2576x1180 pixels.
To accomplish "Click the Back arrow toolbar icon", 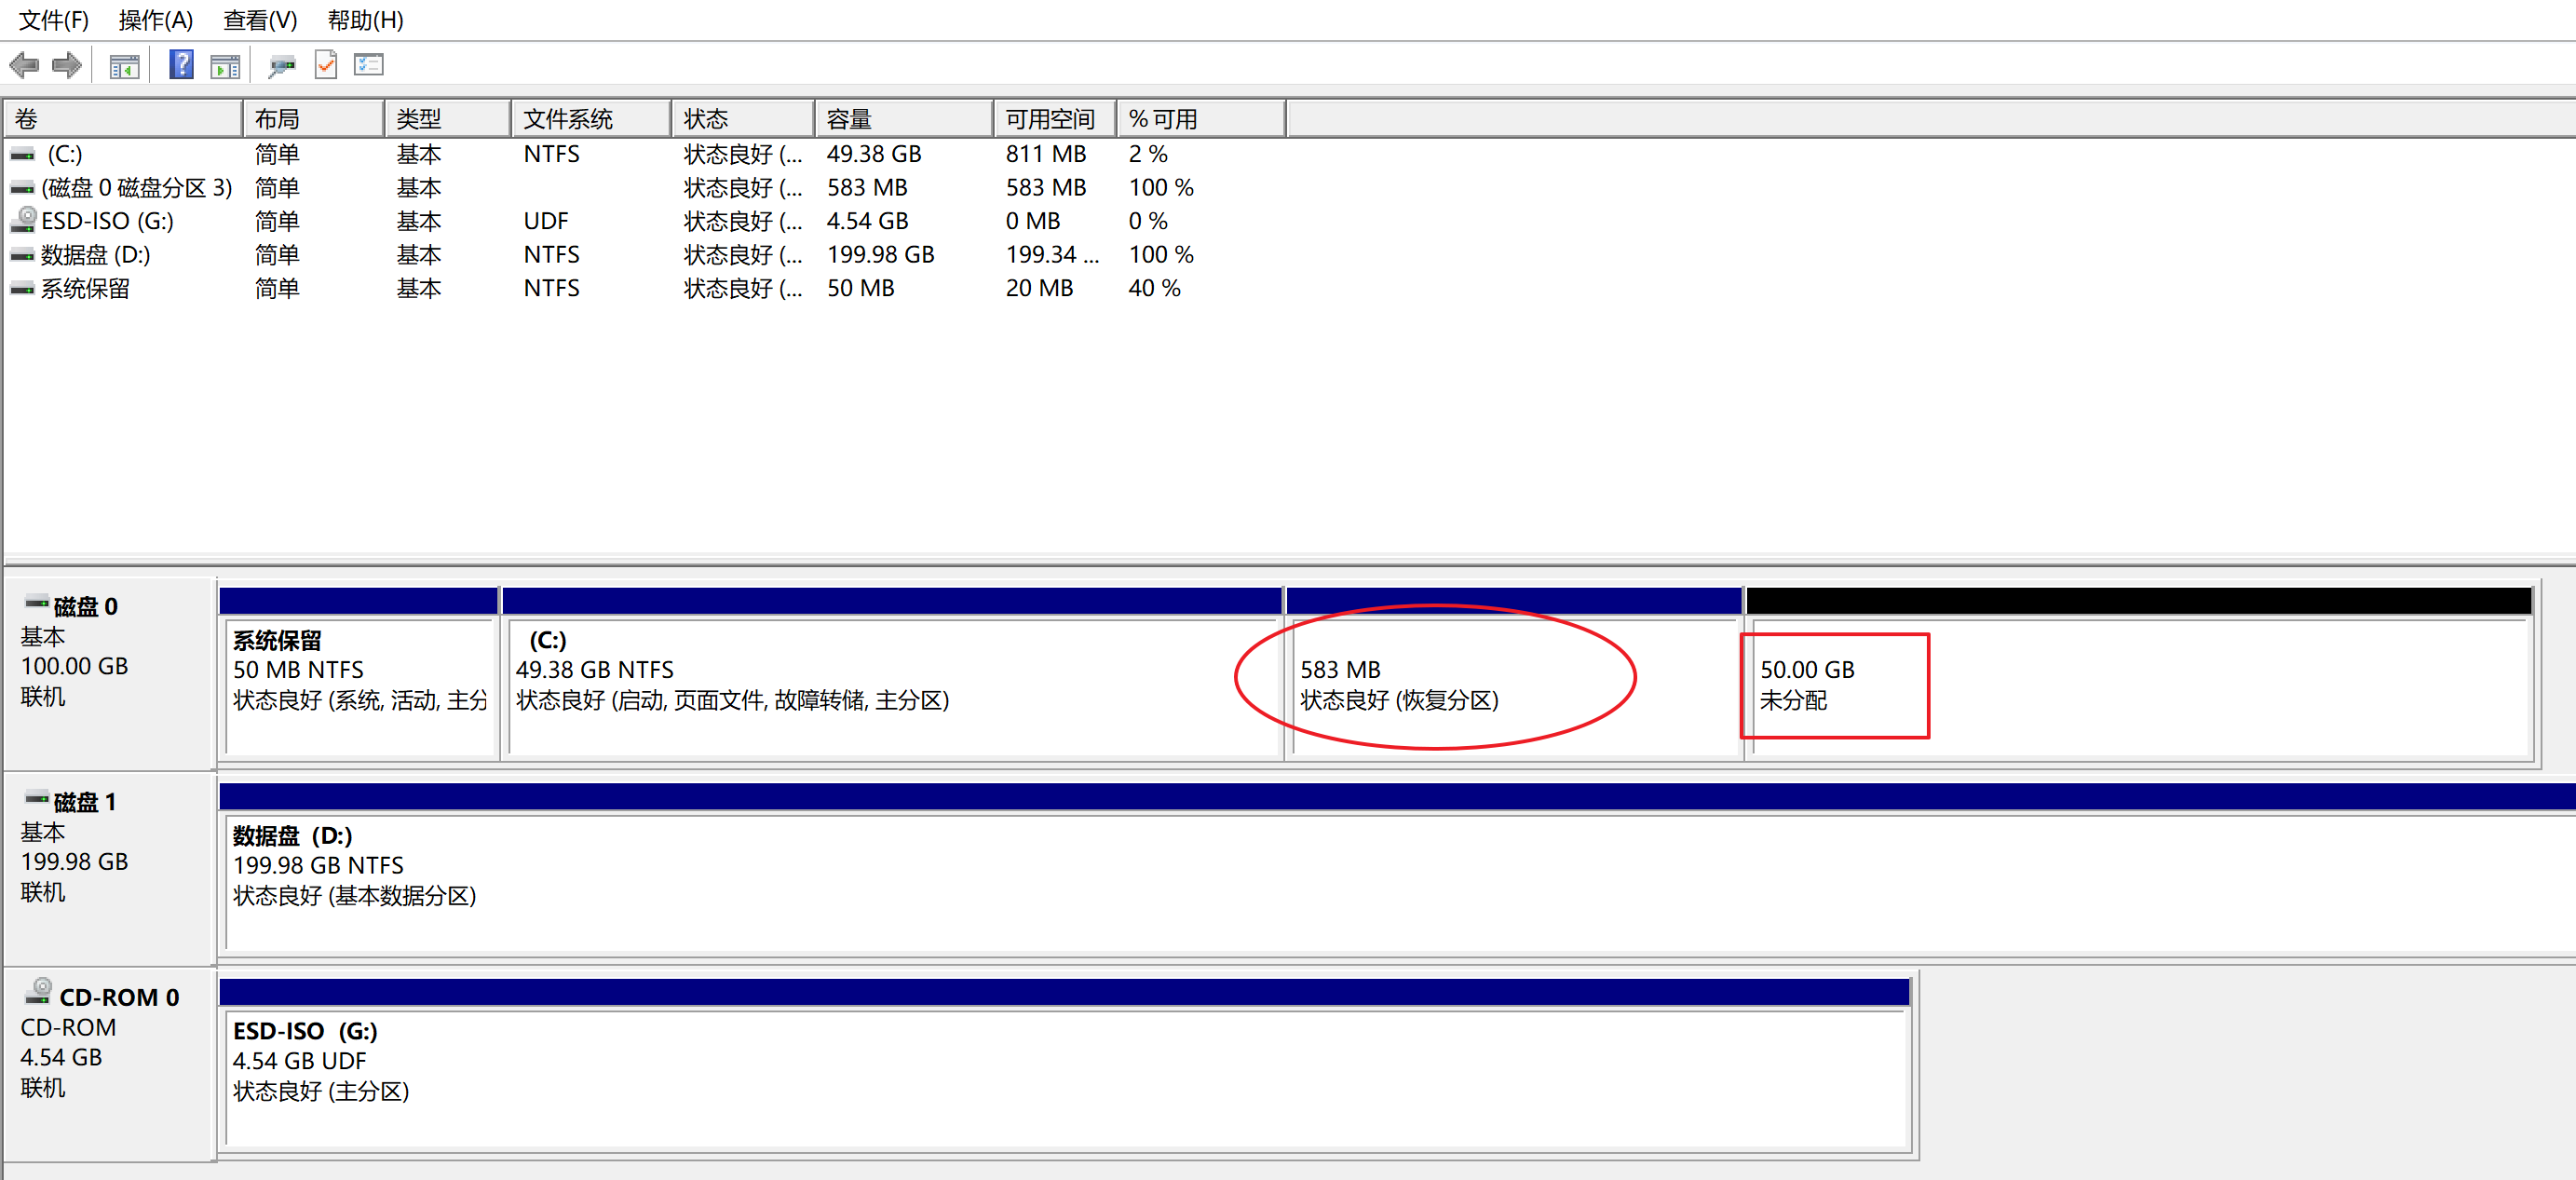I will (24, 66).
